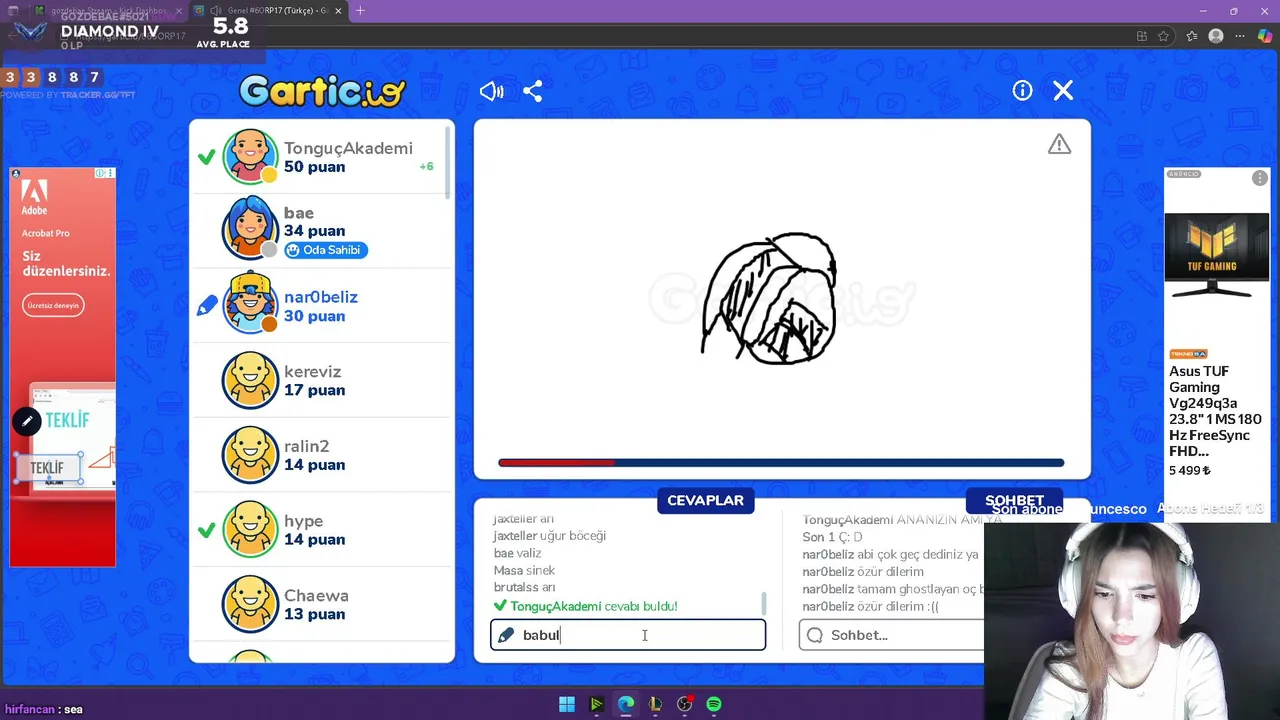Viewport: 1280px width, 720px height.
Task: Click the Oda Sahibi badge under bae
Action: (x=326, y=250)
